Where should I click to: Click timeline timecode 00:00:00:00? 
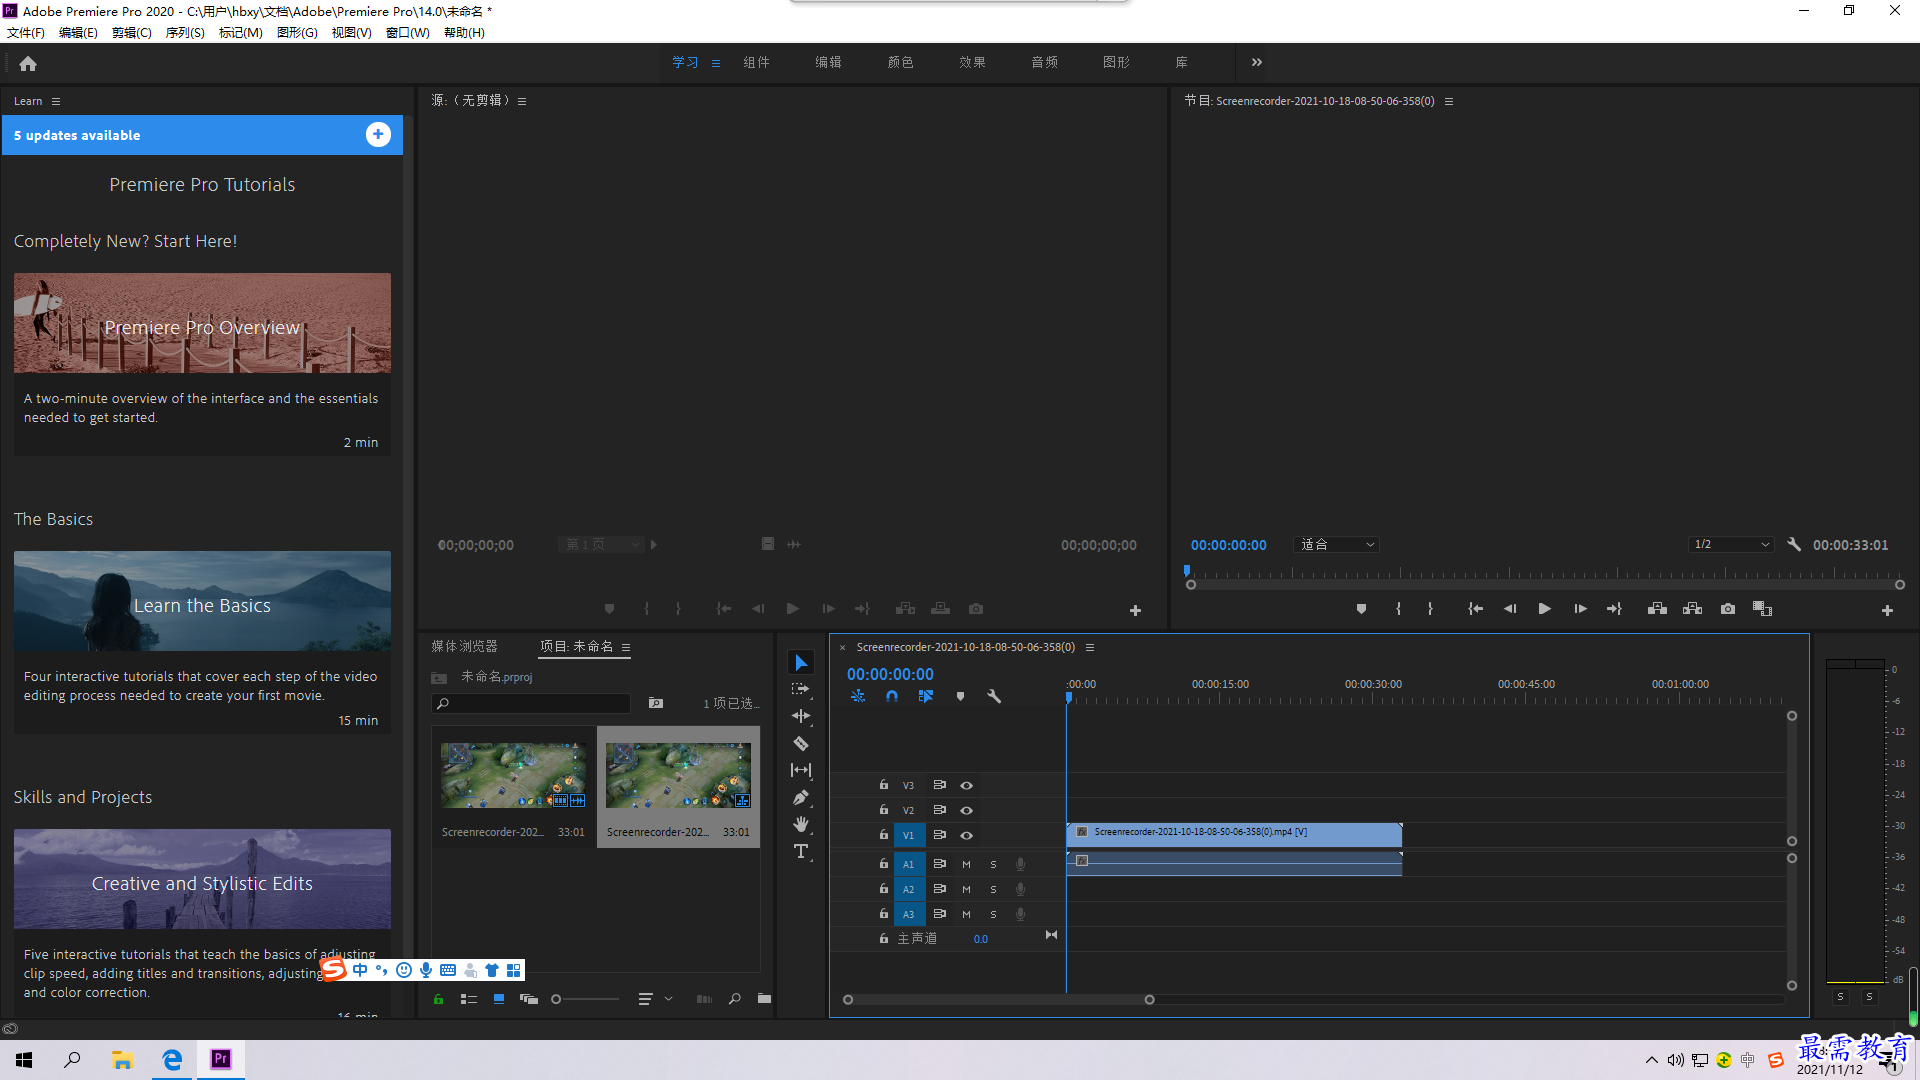(890, 674)
